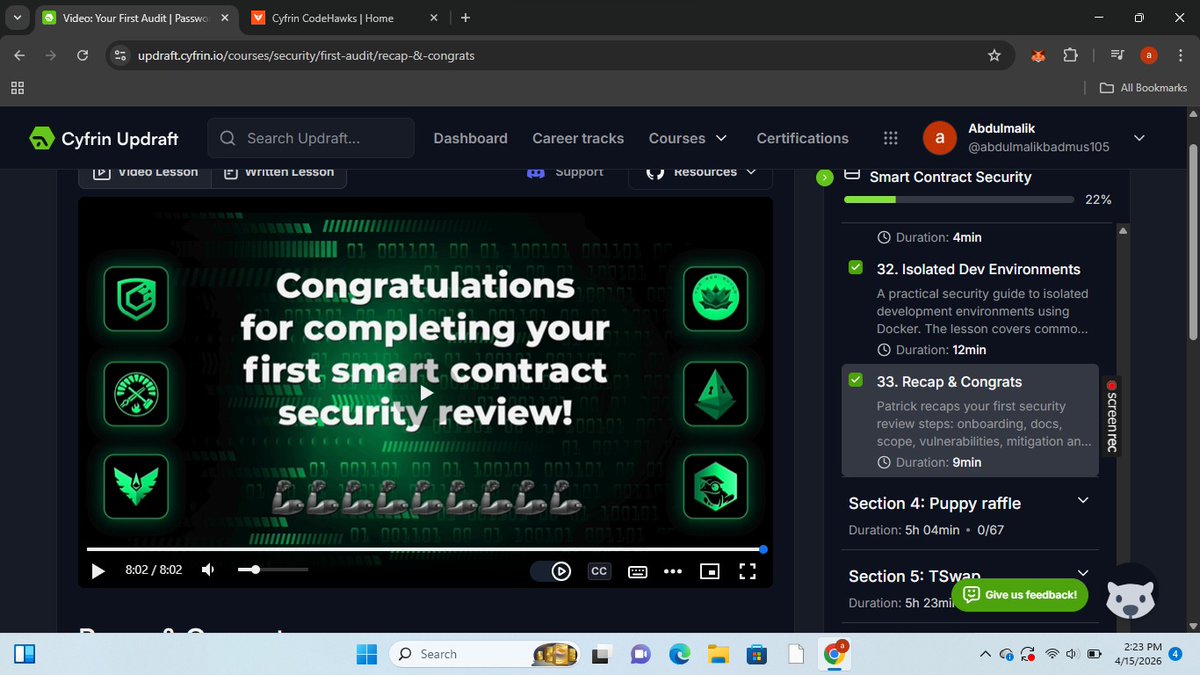The height and width of the screenshot is (675, 1200).
Task: Click the orange user avatar icon
Action: pyautogui.click(x=939, y=138)
